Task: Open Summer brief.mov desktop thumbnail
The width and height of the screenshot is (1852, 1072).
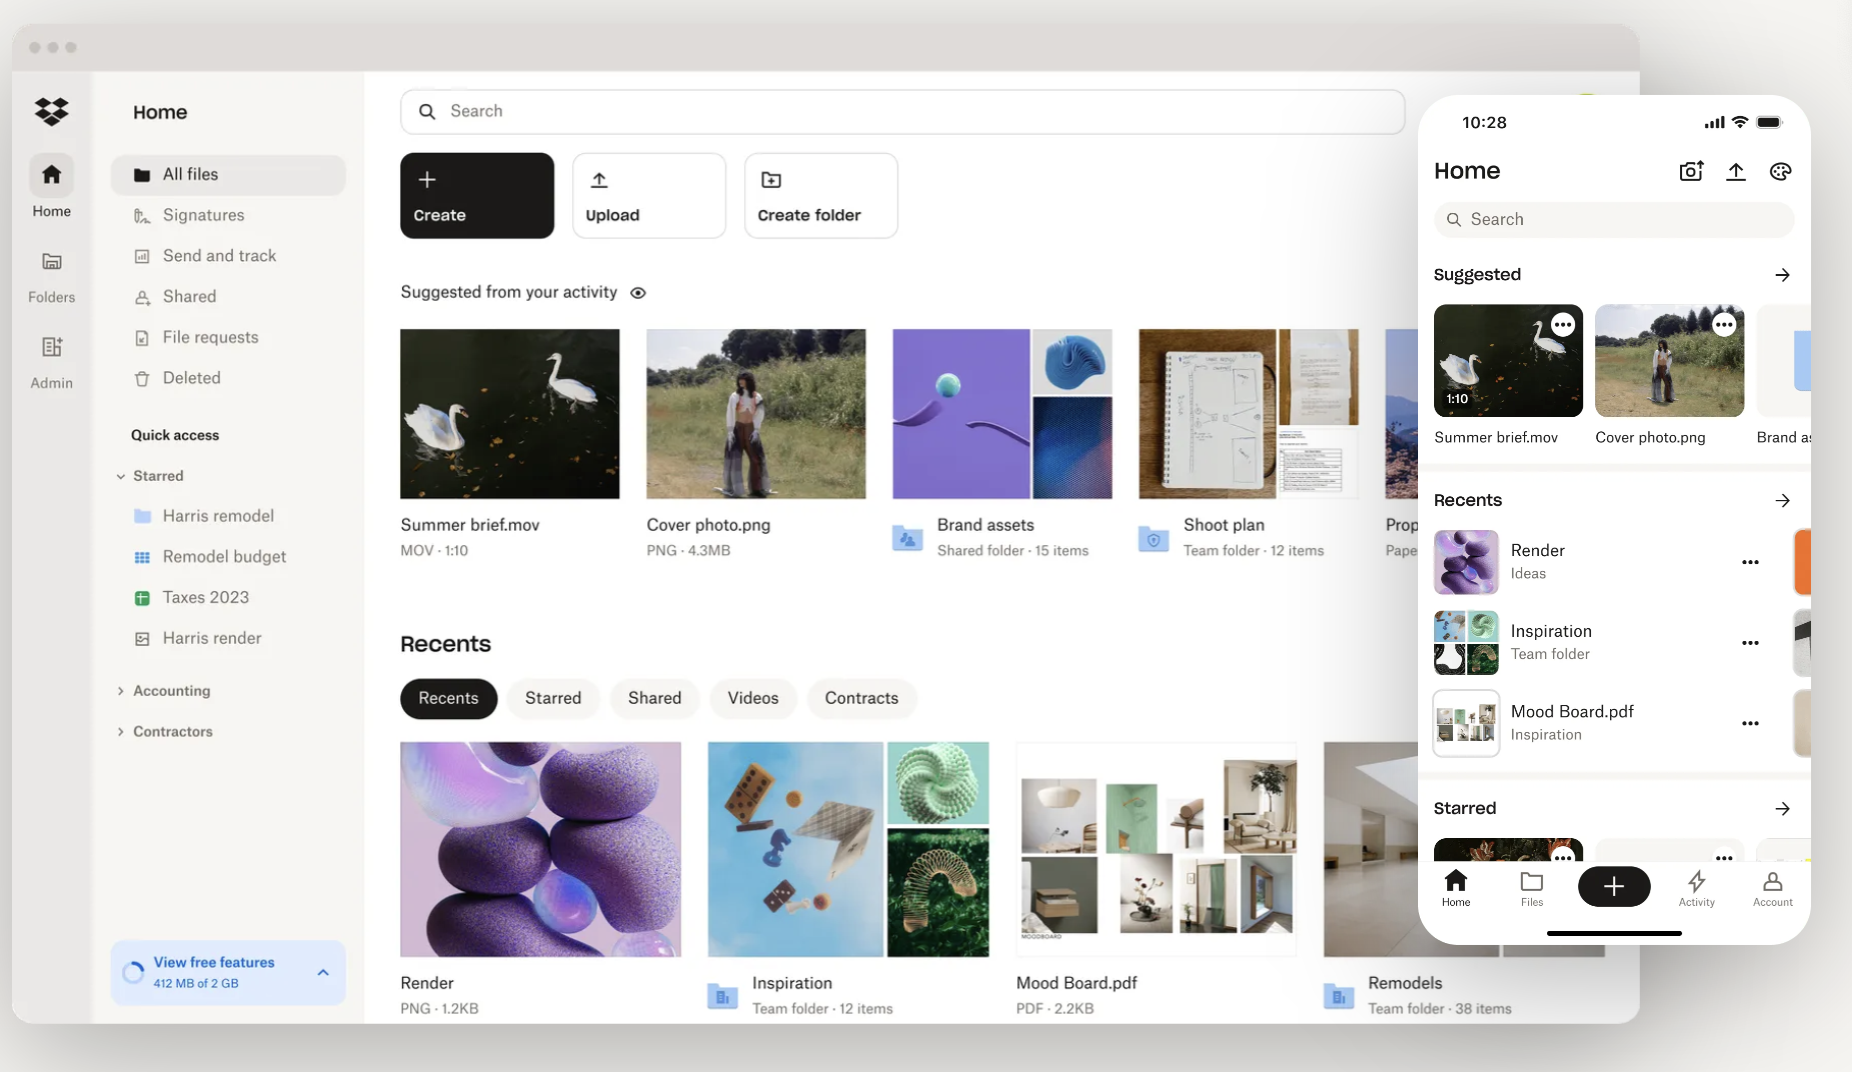Action: coord(510,414)
